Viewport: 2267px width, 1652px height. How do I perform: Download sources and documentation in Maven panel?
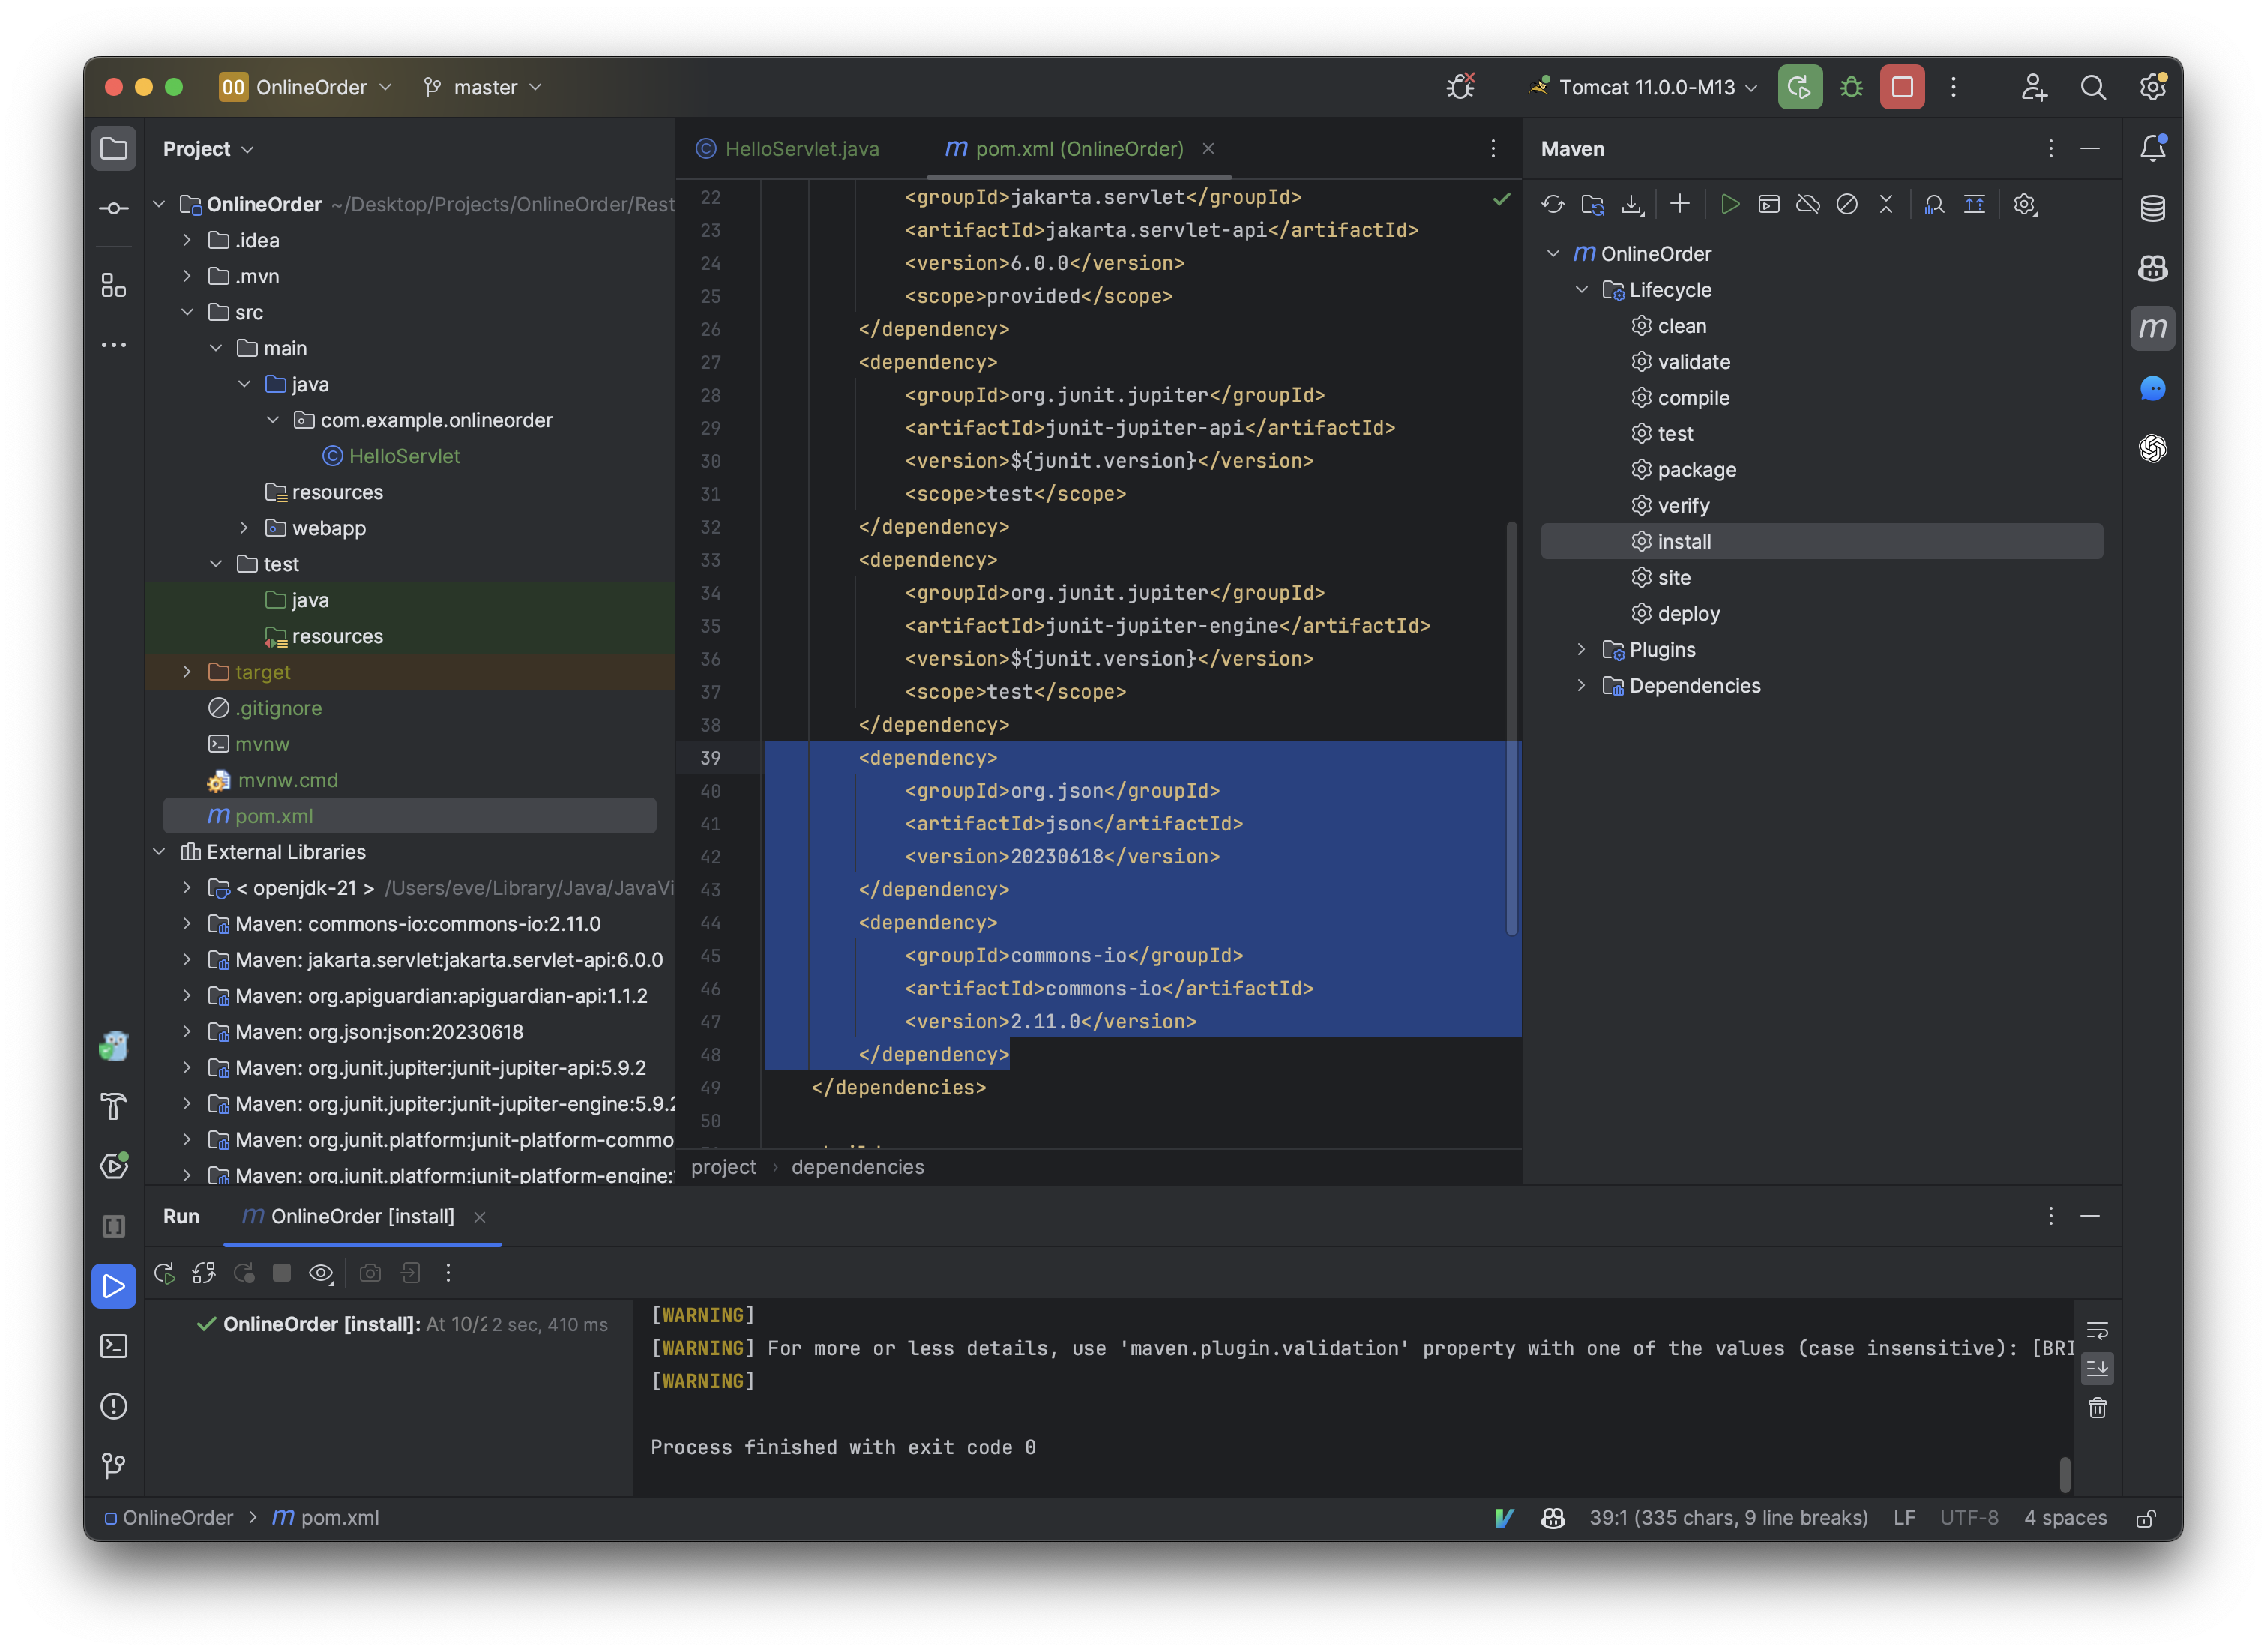pyautogui.click(x=1633, y=204)
